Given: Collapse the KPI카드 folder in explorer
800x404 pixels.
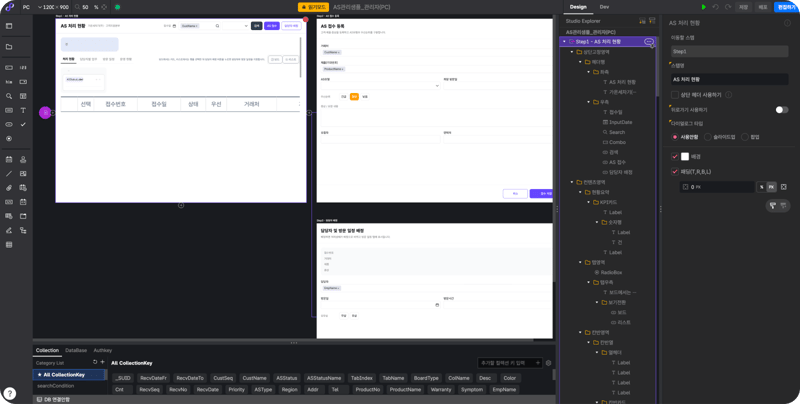Looking at the screenshot, I should coord(588,202).
